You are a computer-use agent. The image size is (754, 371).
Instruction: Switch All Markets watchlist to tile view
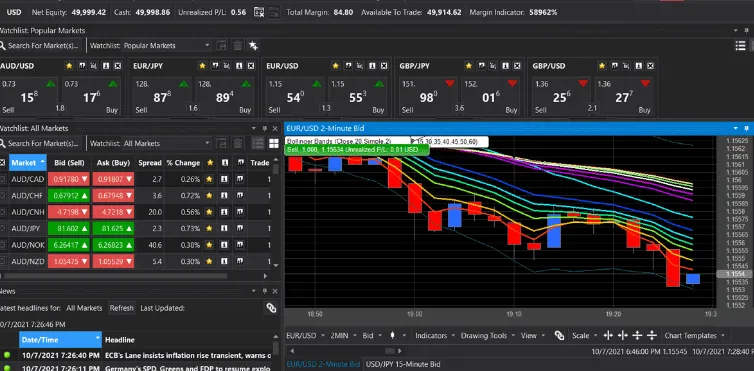[x=273, y=143]
